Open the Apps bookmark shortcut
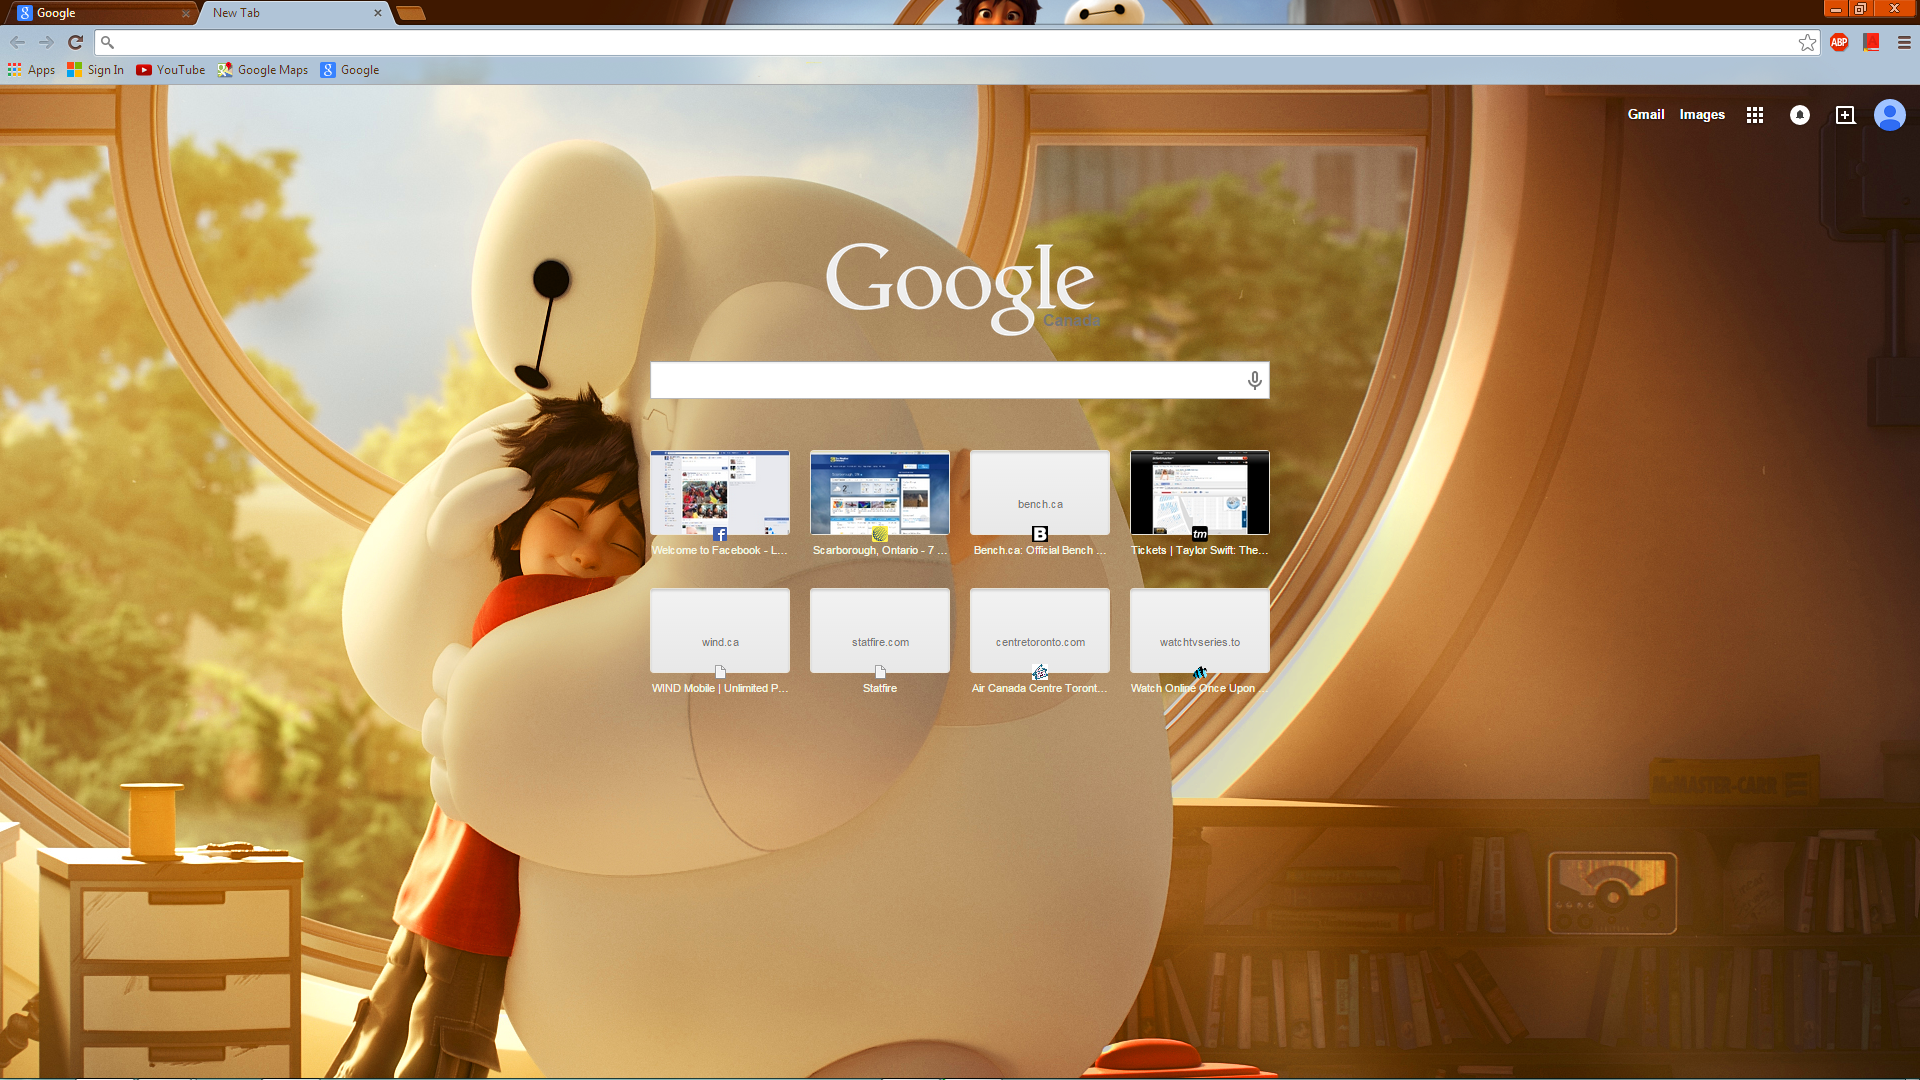Viewport: 1920px width, 1080px height. pyautogui.click(x=31, y=70)
